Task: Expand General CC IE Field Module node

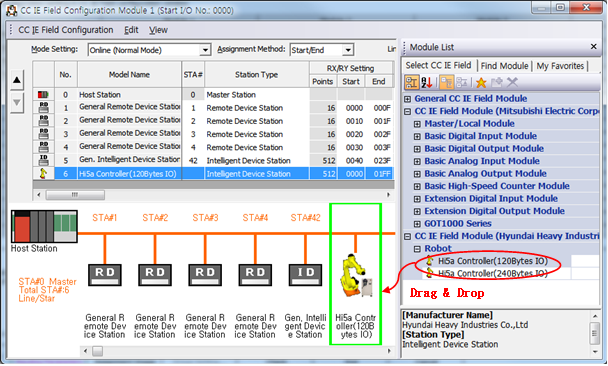Action: [407, 99]
